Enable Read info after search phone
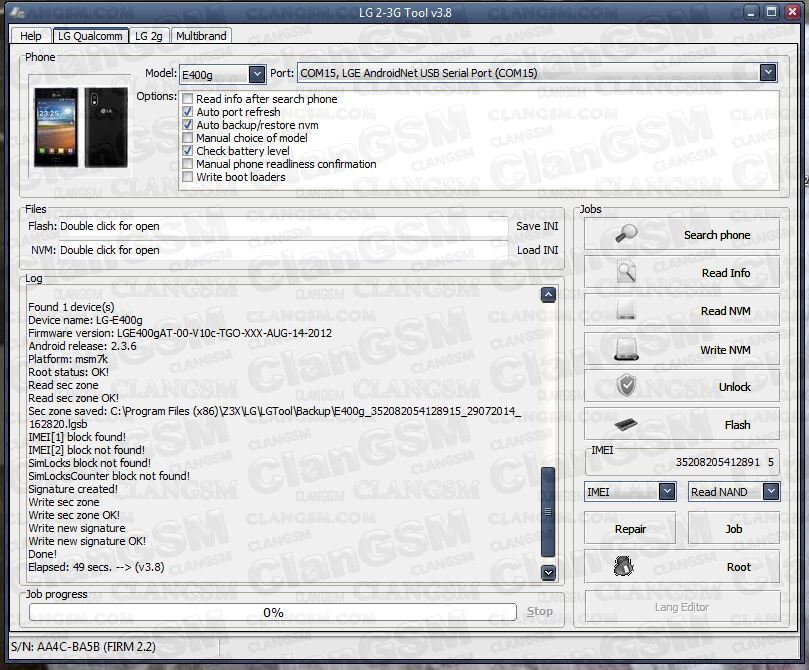This screenshot has height=670, width=809. tap(188, 99)
